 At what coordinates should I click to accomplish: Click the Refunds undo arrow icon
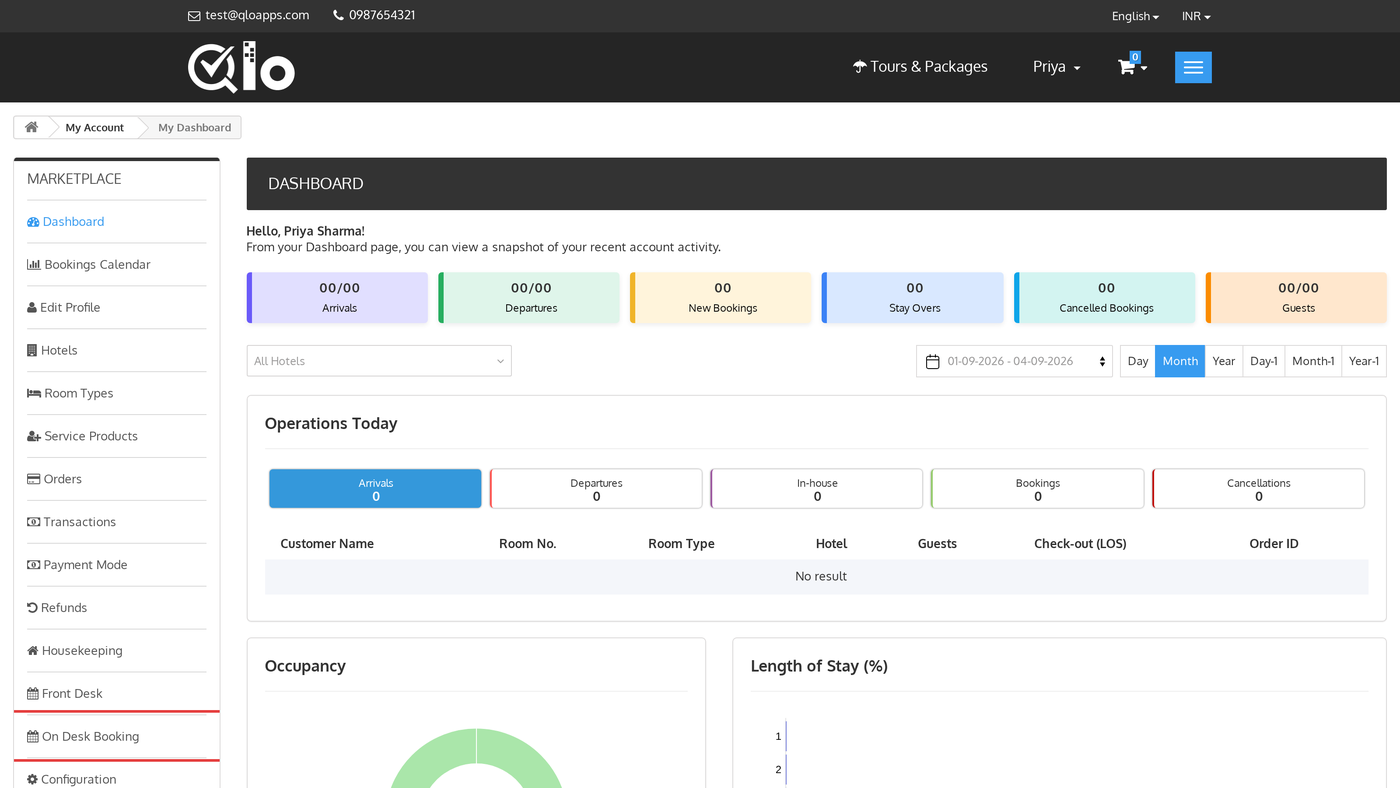coord(32,608)
